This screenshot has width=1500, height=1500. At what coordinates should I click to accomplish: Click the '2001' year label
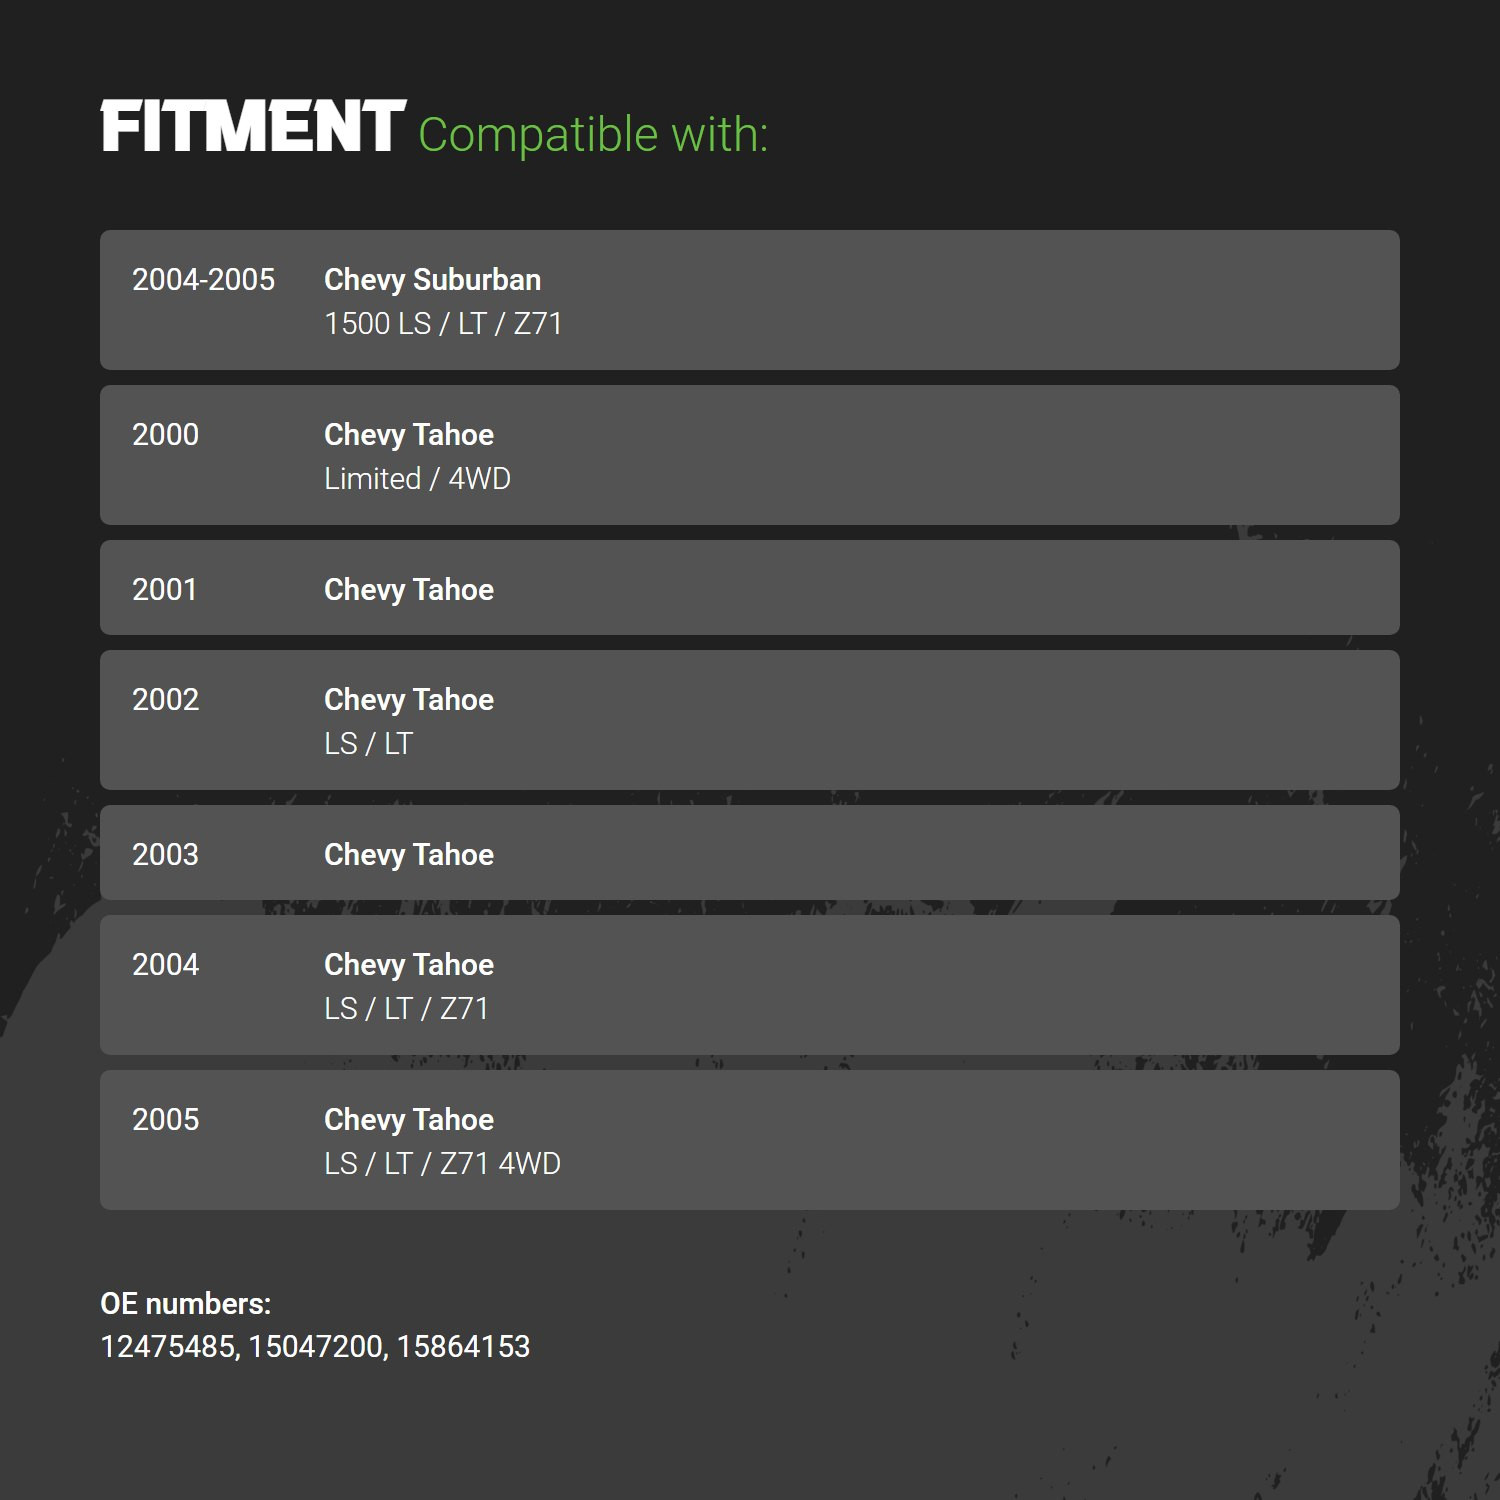click(x=164, y=590)
